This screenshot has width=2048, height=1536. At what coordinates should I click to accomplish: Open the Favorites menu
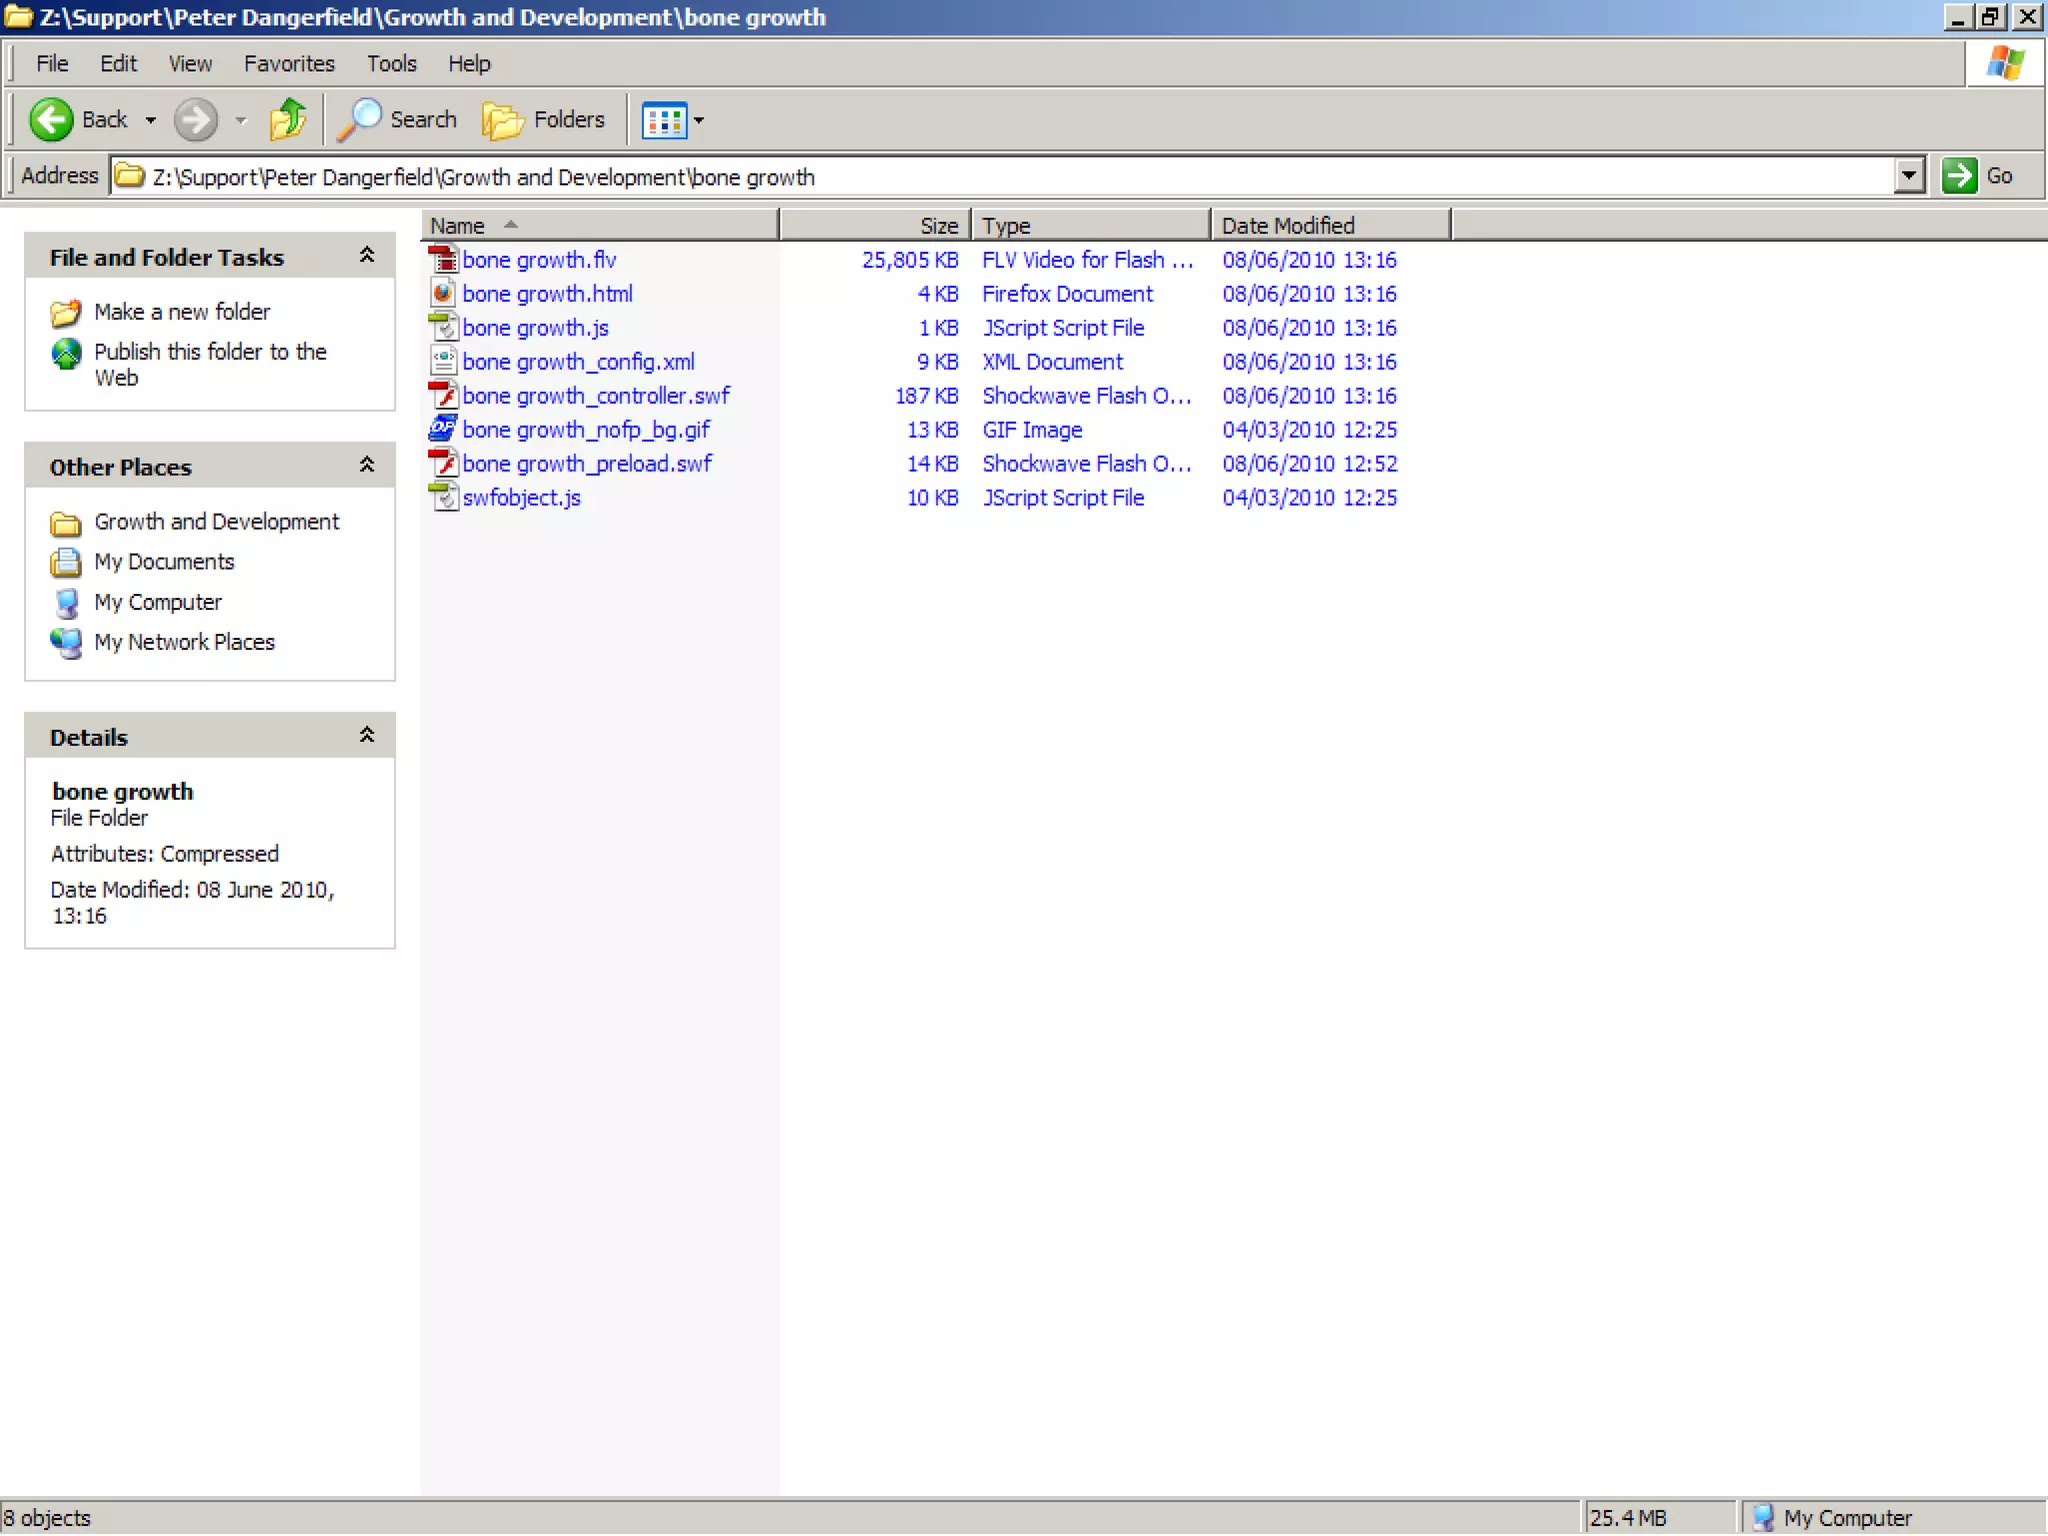(x=289, y=64)
